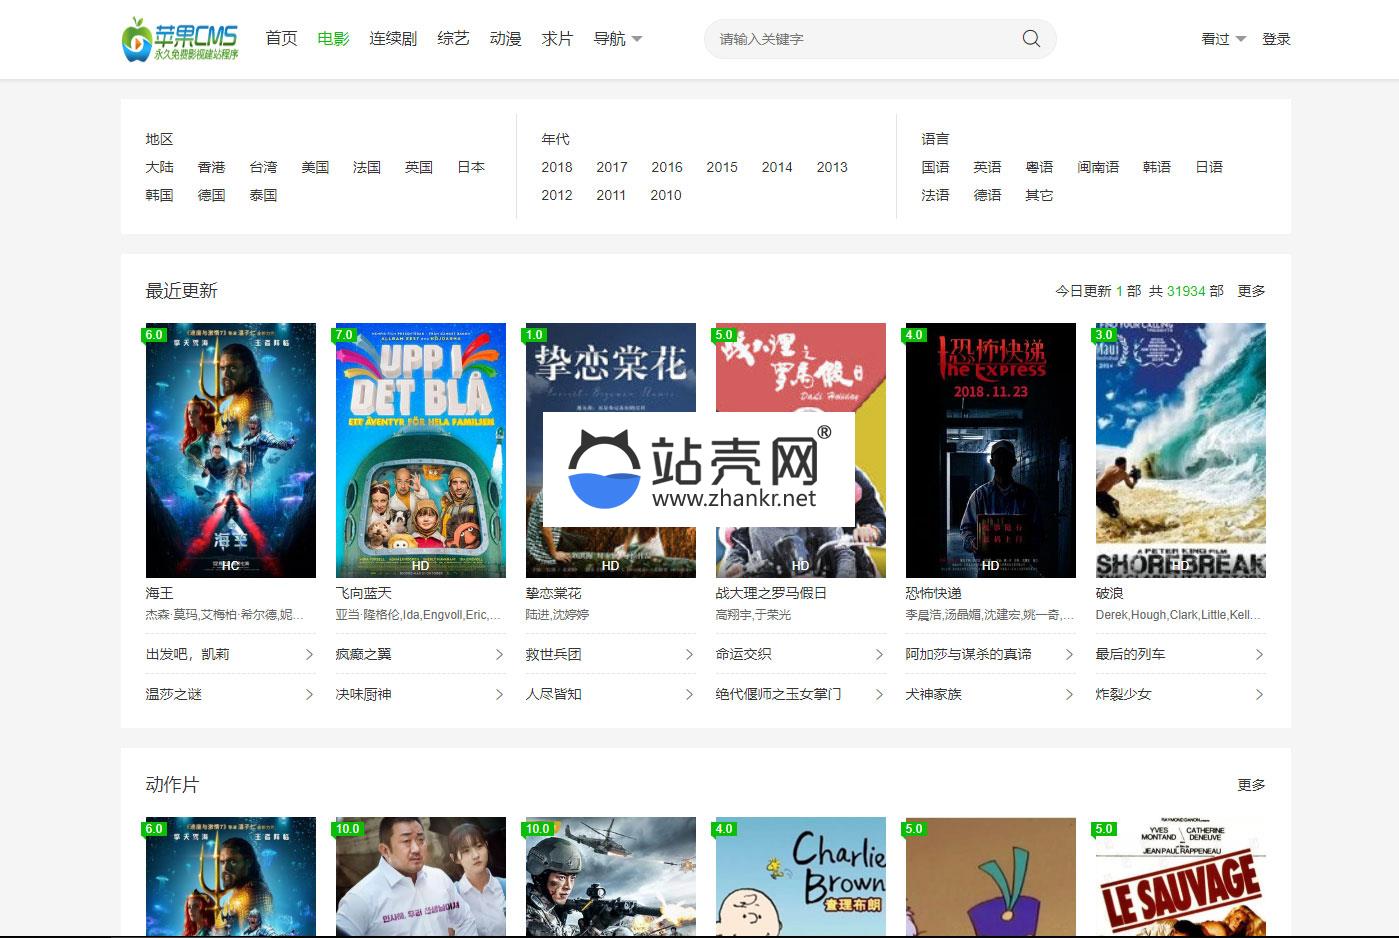This screenshot has width=1399, height=938.
Task: Open the 动漫 nav item
Action: coord(505,39)
